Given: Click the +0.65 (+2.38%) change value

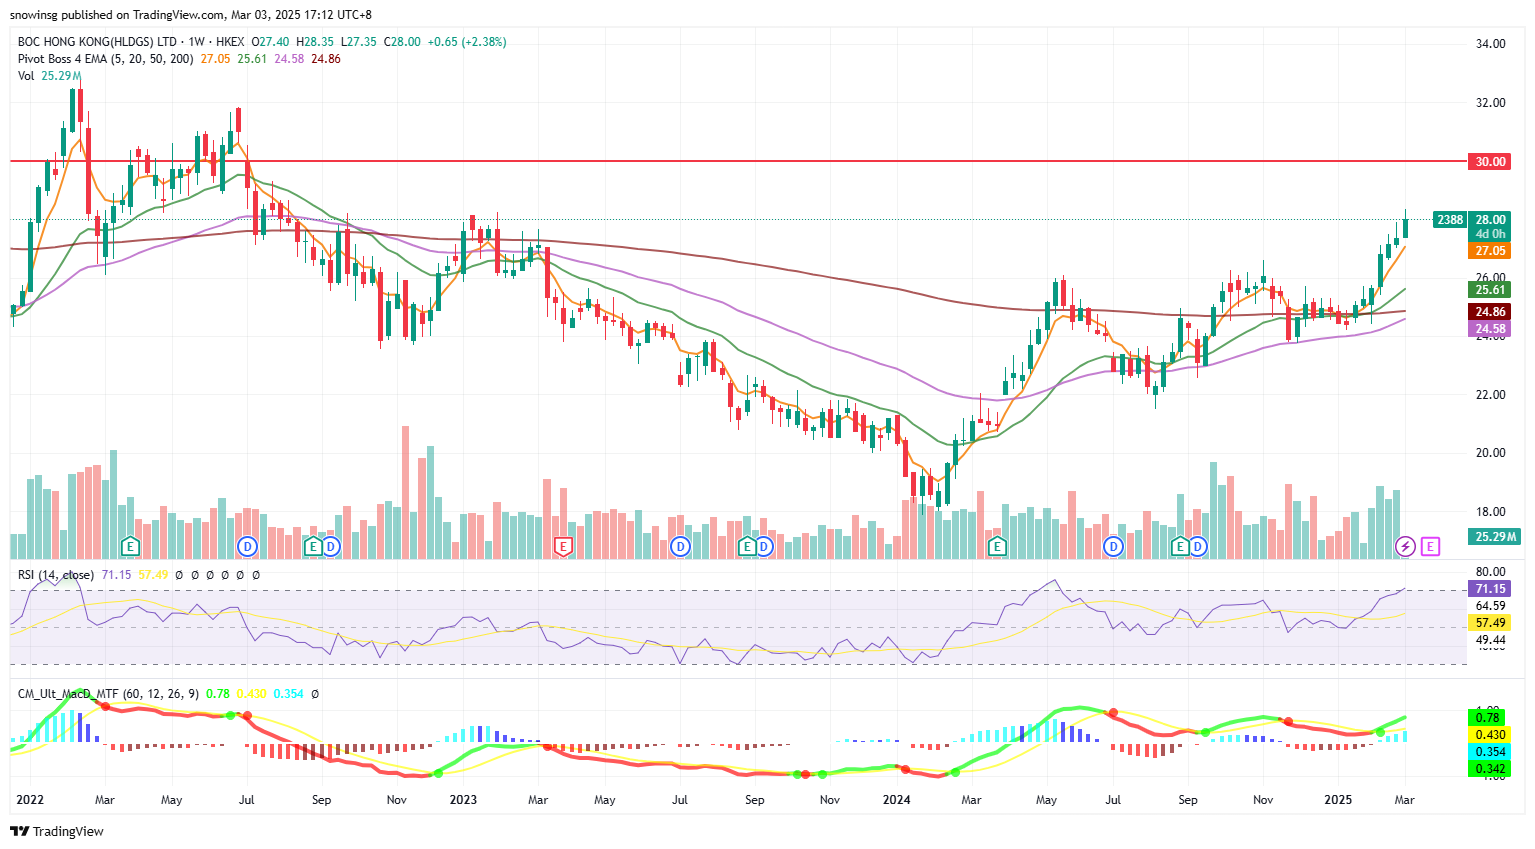Looking at the screenshot, I should click(466, 42).
